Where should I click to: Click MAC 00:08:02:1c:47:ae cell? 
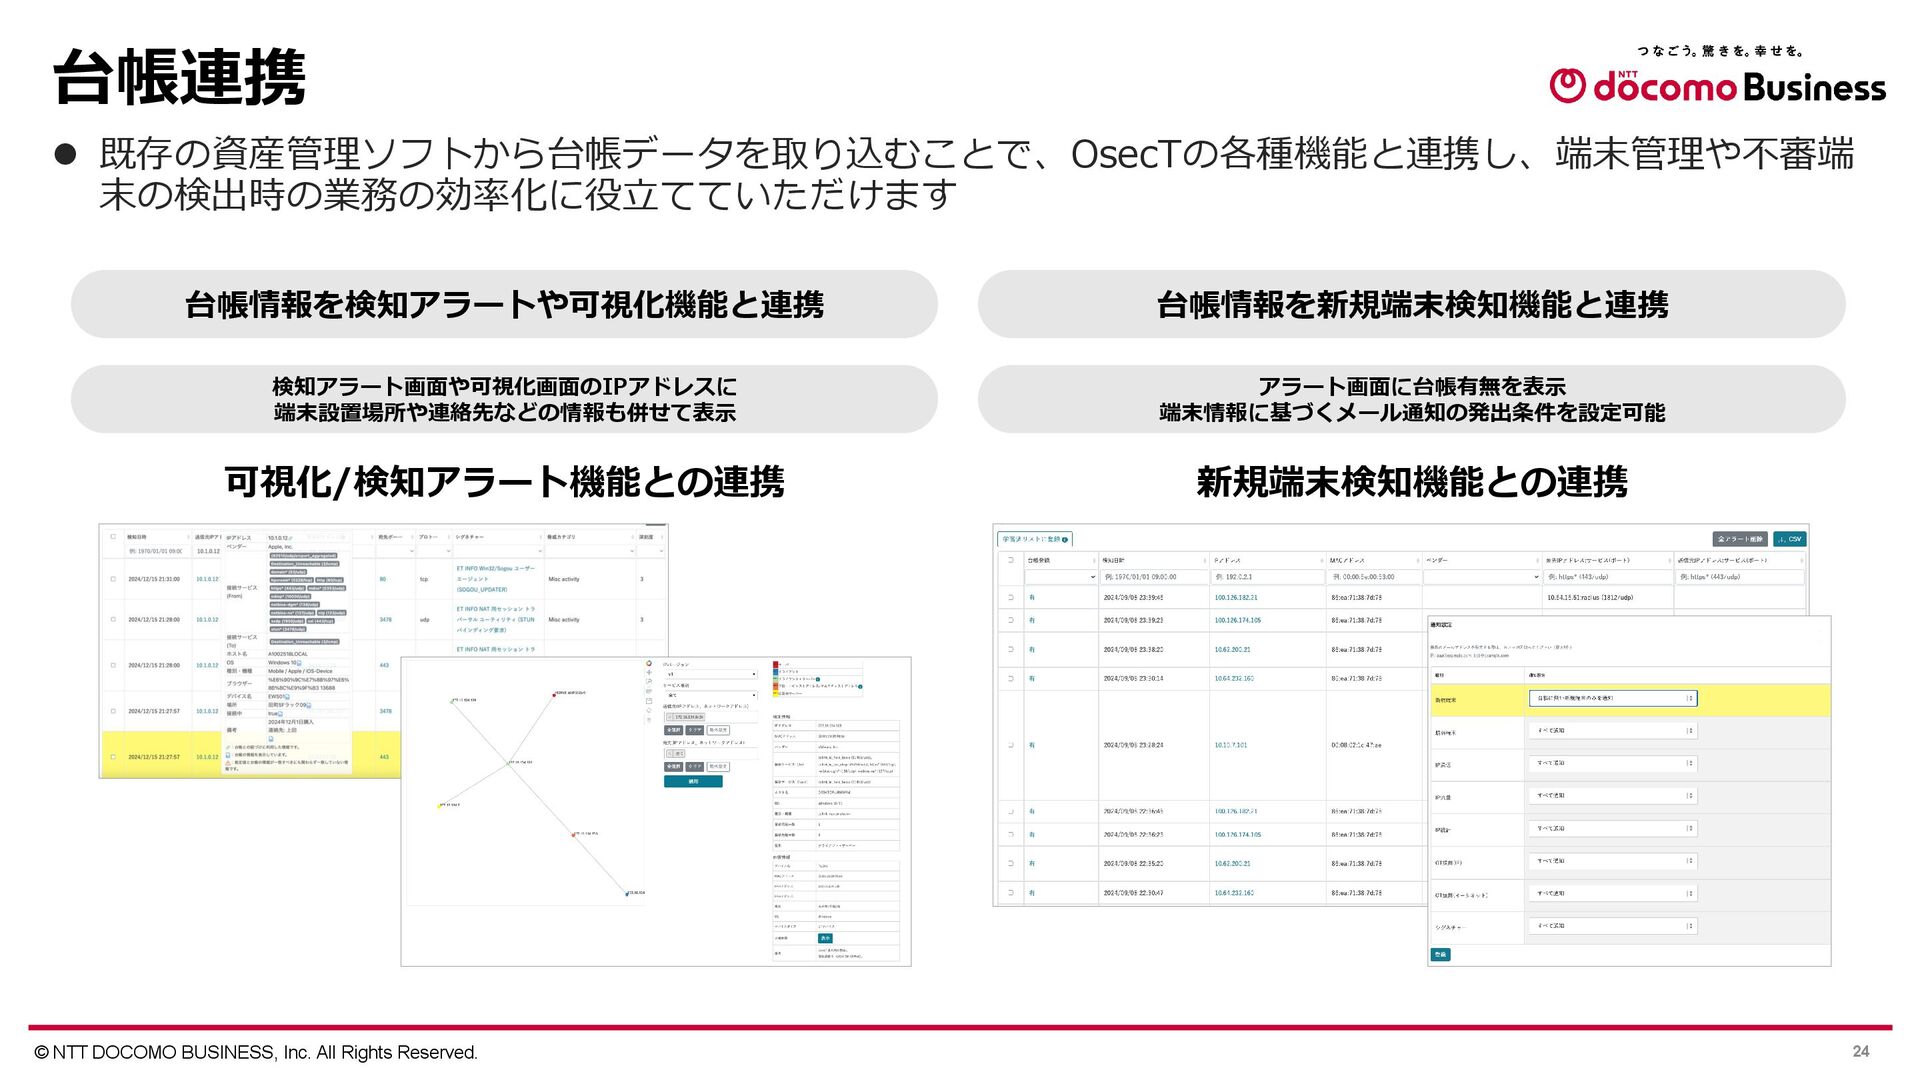coord(1356,745)
